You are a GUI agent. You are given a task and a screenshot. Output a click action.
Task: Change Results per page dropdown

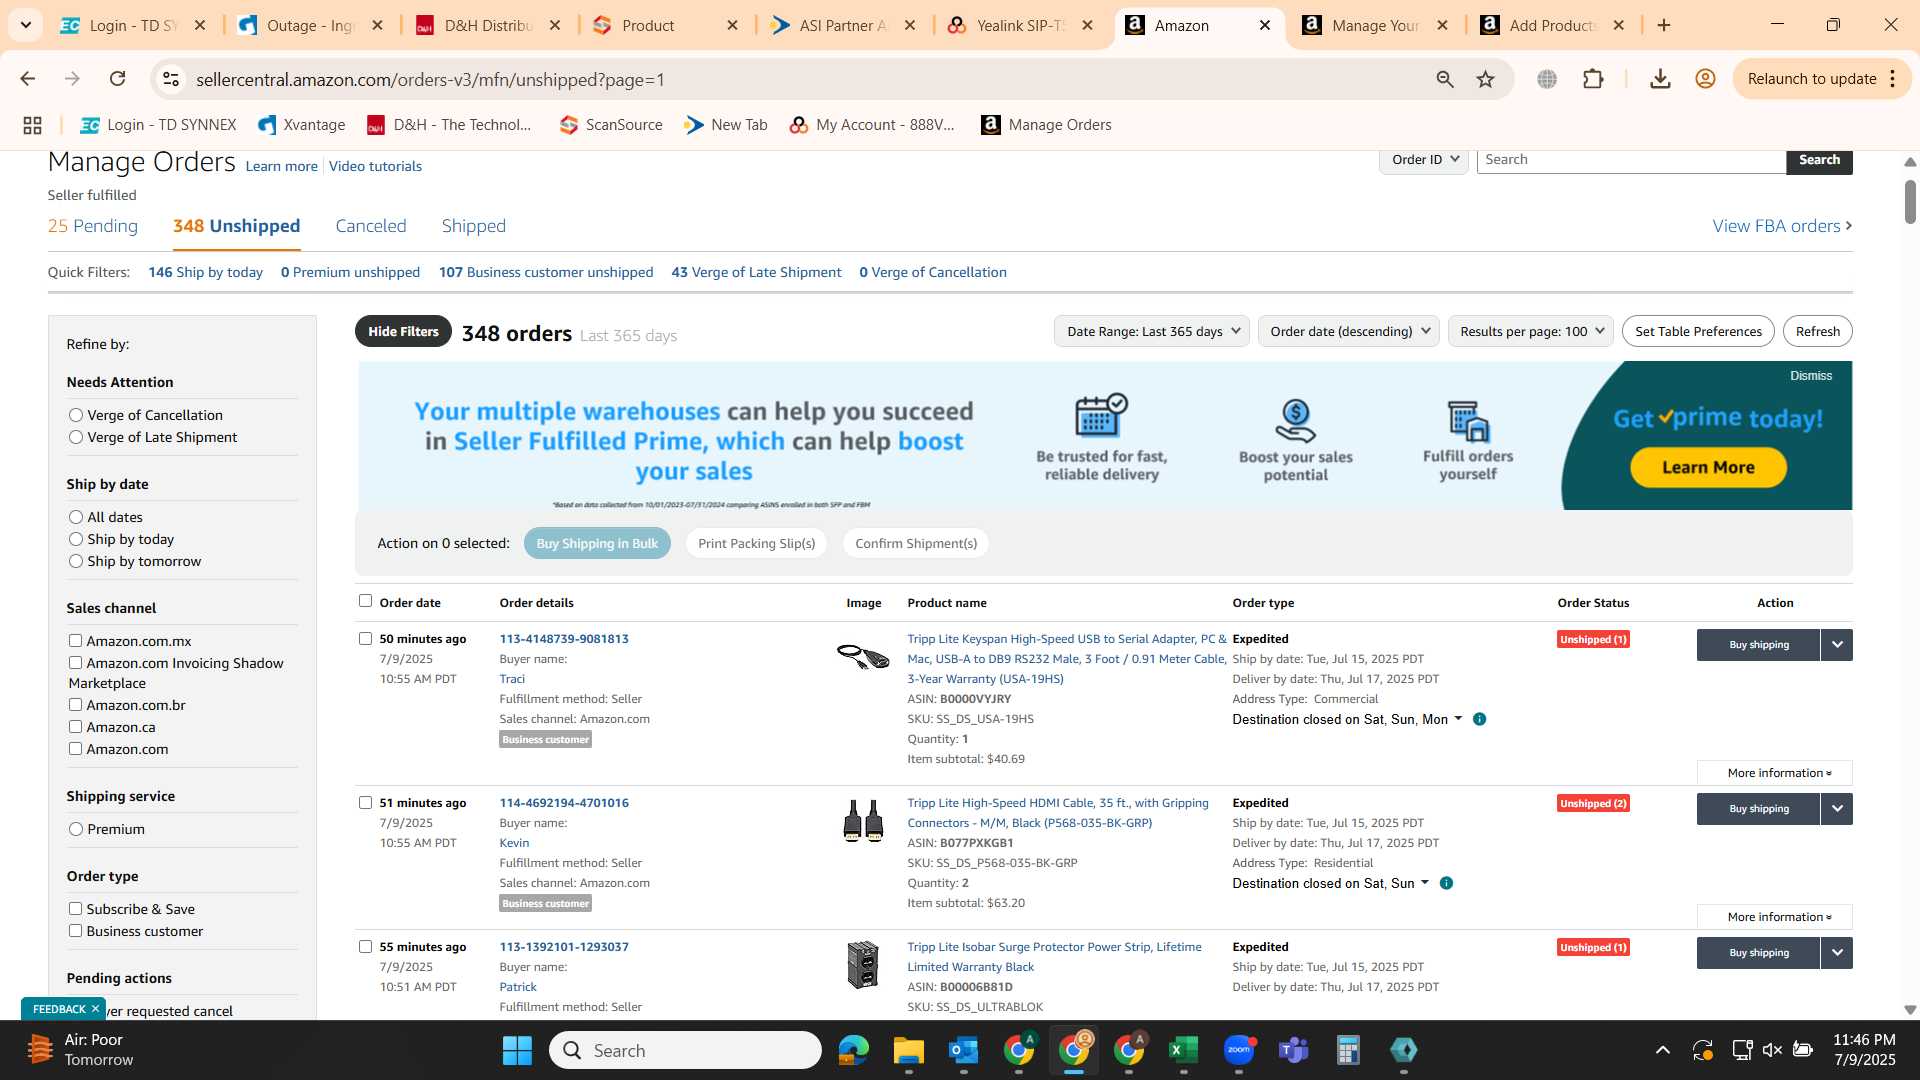1531,331
